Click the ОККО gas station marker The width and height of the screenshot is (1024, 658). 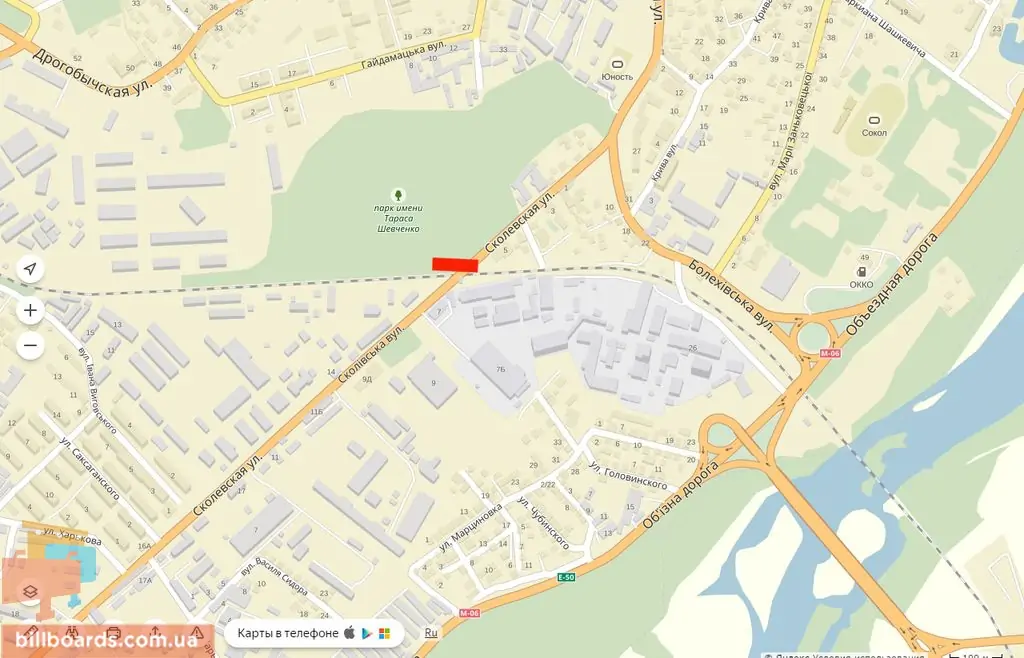[861, 272]
